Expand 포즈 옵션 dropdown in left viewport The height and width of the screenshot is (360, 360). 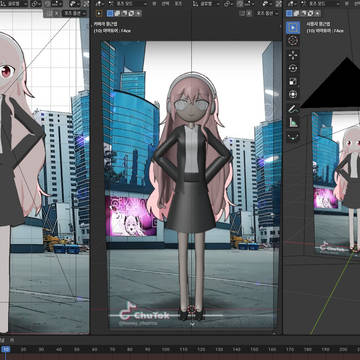(x=75, y=13)
